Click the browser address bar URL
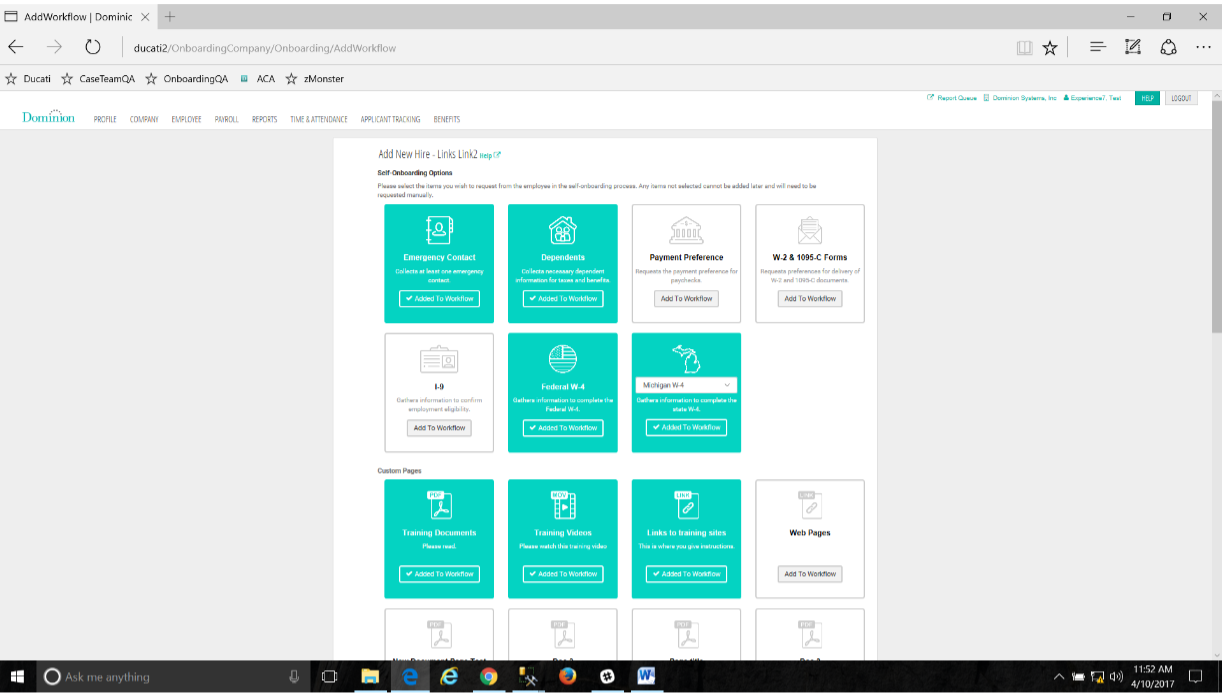The width and height of the screenshot is (1224, 696). tap(265, 48)
